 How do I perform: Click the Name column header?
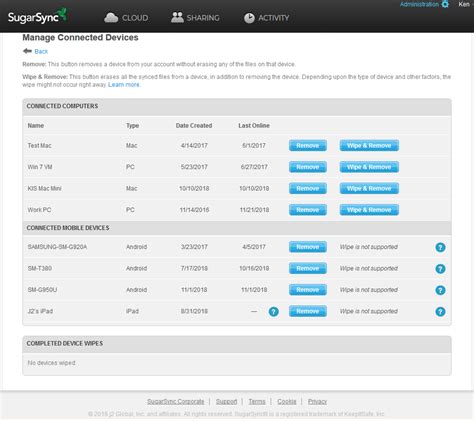(x=36, y=126)
